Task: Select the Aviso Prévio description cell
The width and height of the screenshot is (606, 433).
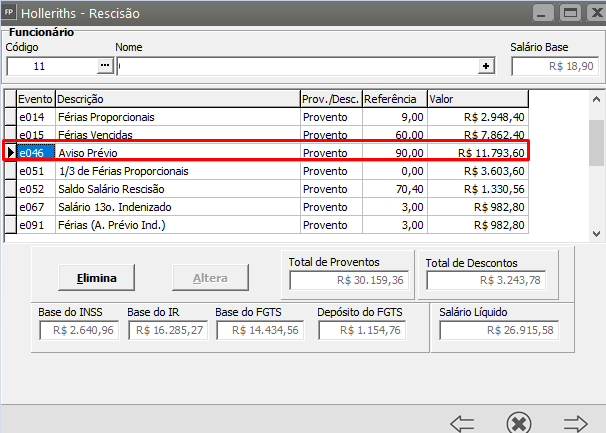Action: tap(178, 153)
